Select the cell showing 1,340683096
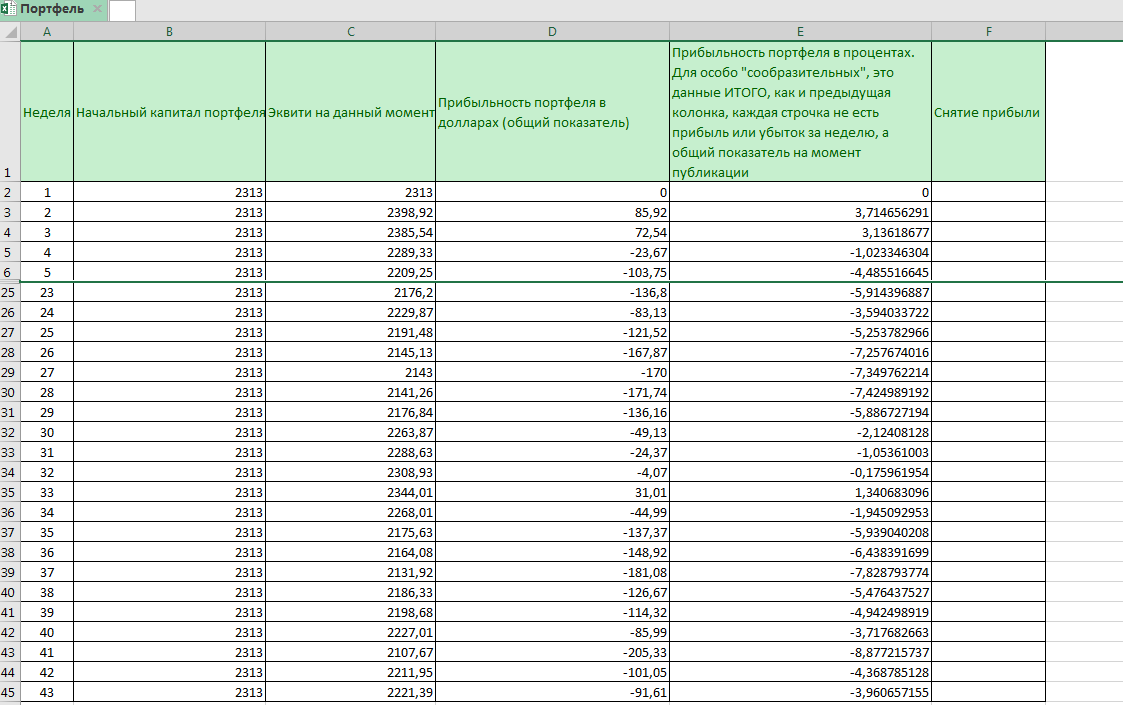 pos(800,492)
